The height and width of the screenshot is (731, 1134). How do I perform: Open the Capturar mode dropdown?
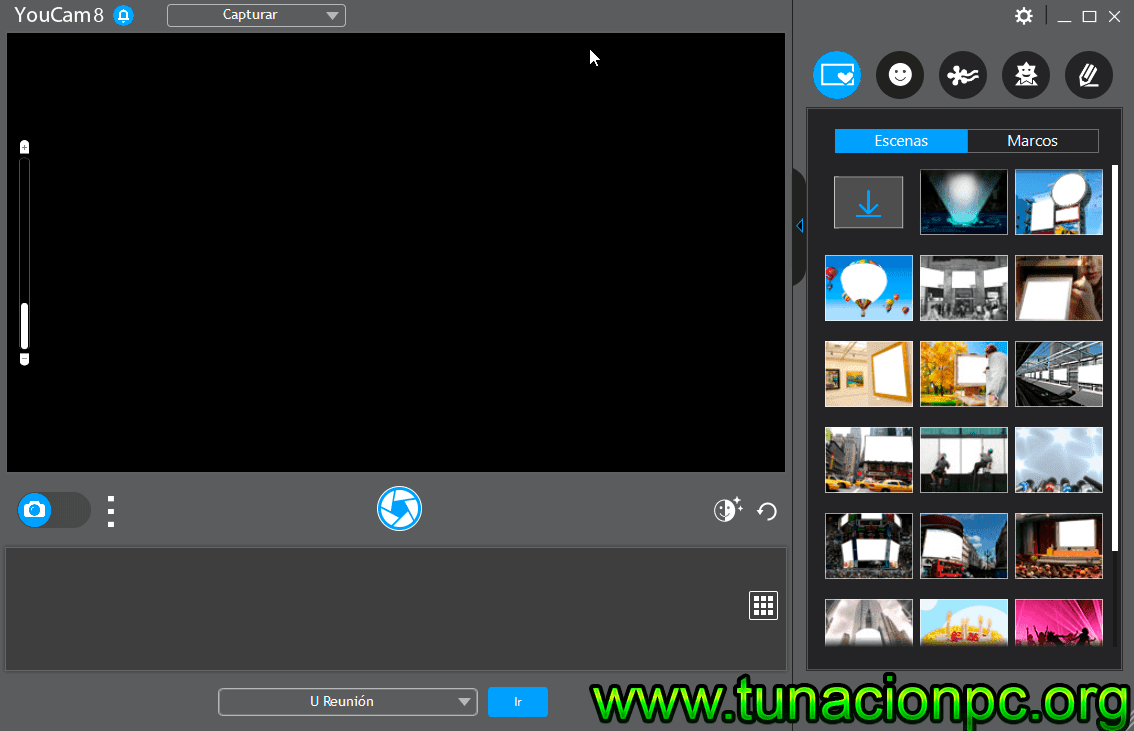[256, 15]
